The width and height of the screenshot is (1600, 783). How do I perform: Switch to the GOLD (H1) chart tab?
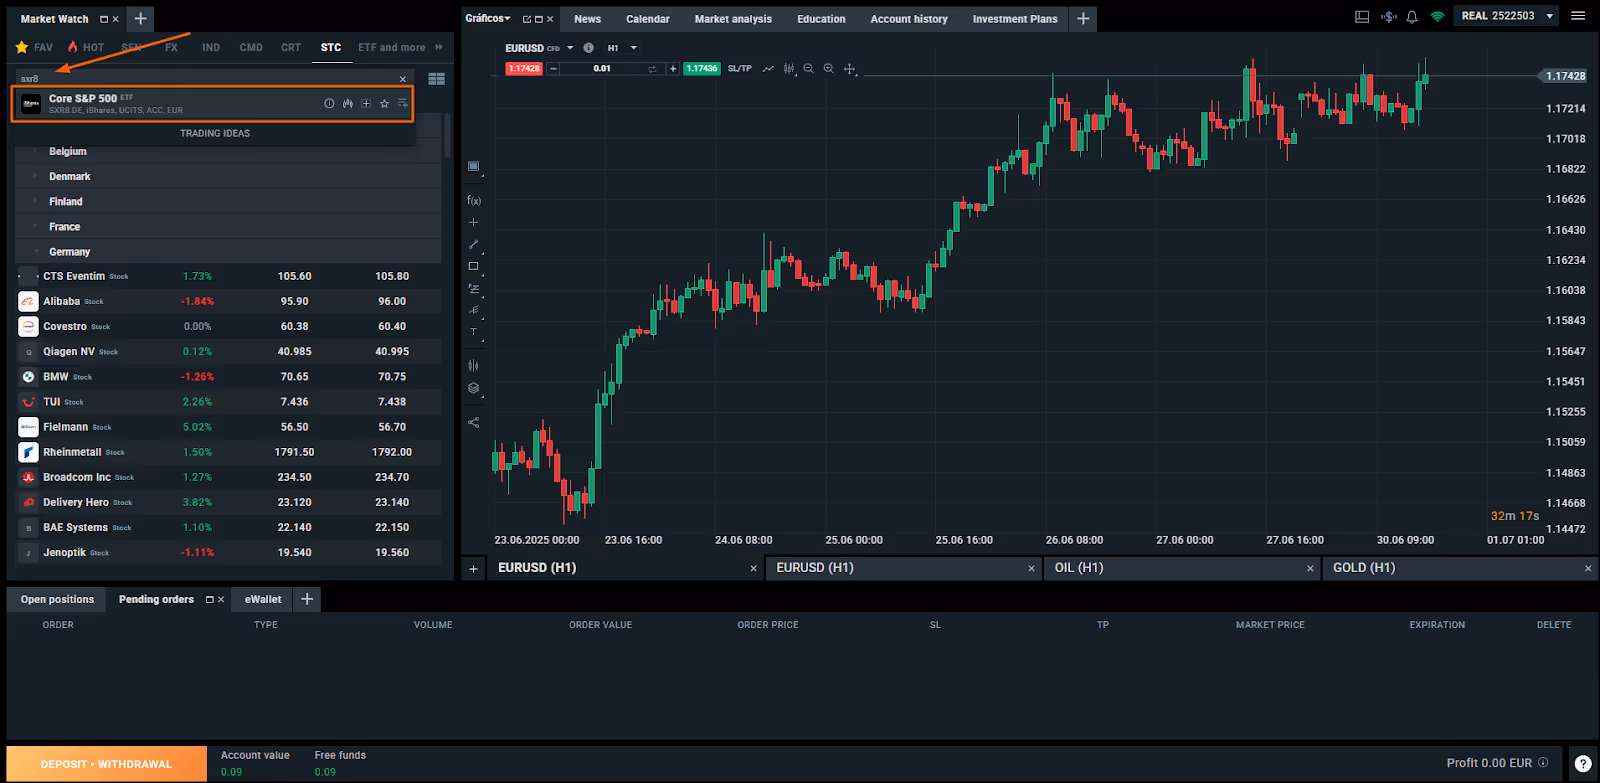[1459, 568]
